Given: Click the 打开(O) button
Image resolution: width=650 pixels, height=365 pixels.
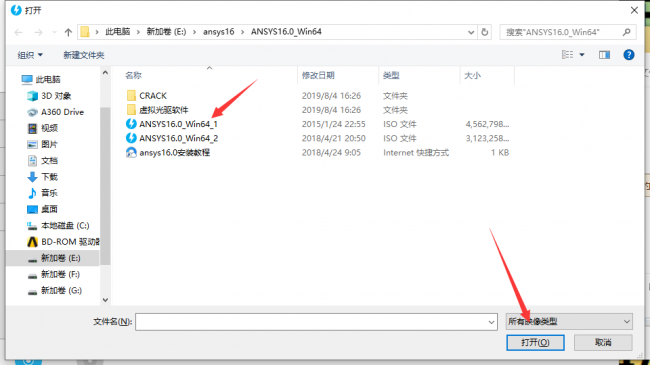Looking at the screenshot, I should pyautogui.click(x=535, y=343).
